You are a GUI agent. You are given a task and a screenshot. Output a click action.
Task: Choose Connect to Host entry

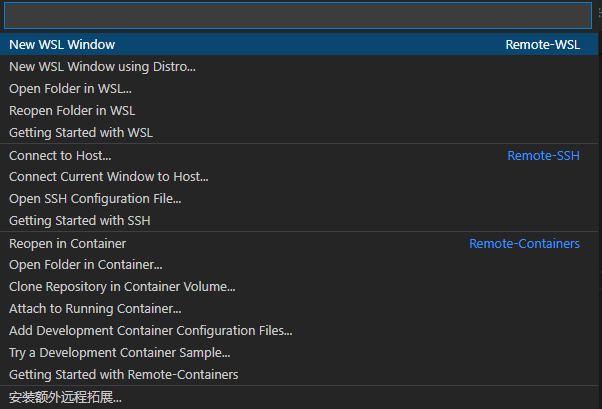[x=60, y=156]
